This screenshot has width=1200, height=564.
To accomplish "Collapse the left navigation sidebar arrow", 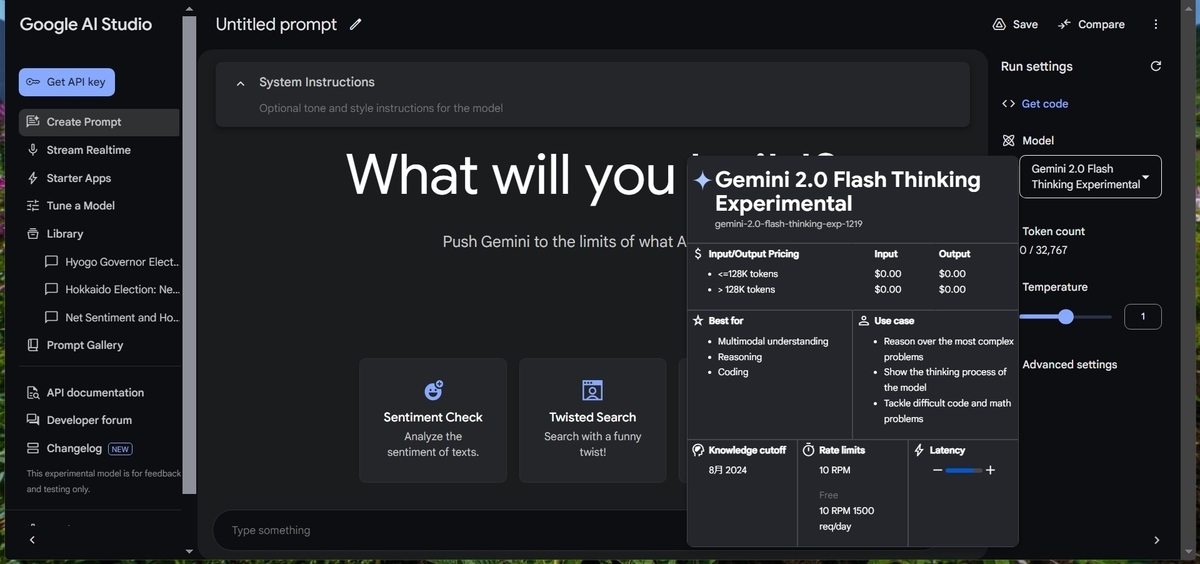I will [32, 540].
